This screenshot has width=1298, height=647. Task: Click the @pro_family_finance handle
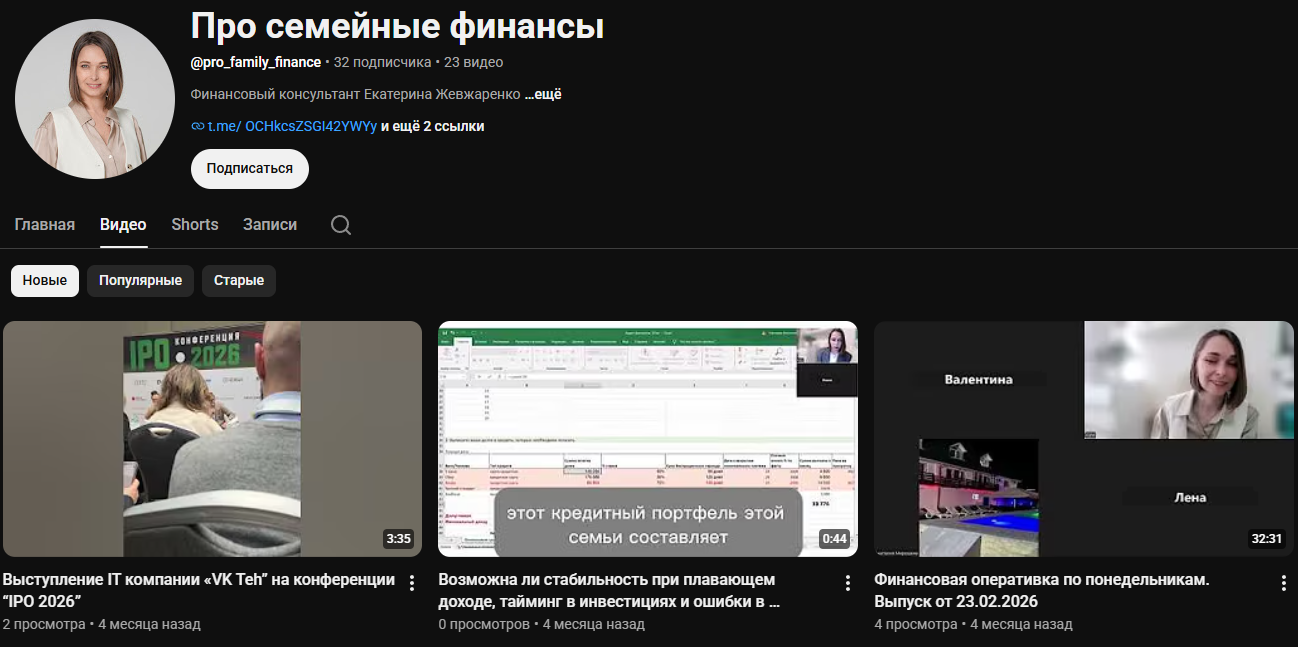tap(256, 62)
